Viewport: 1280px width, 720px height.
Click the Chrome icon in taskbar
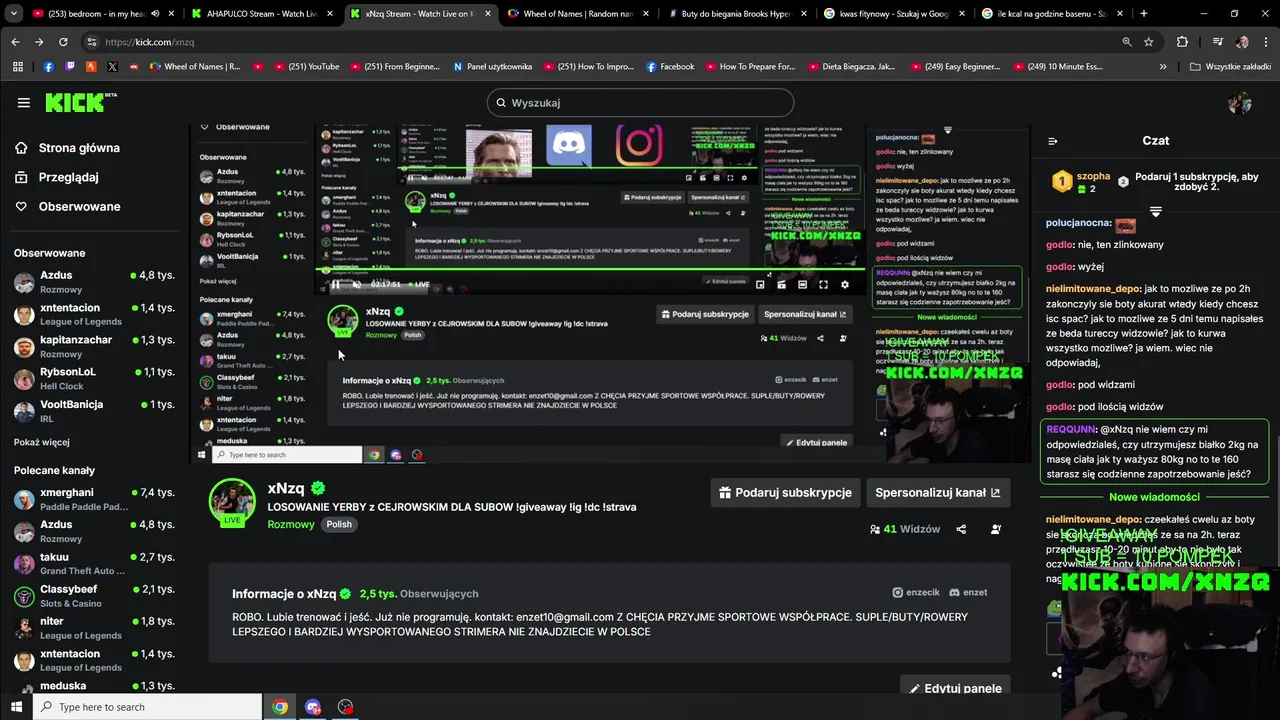(x=280, y=707)
